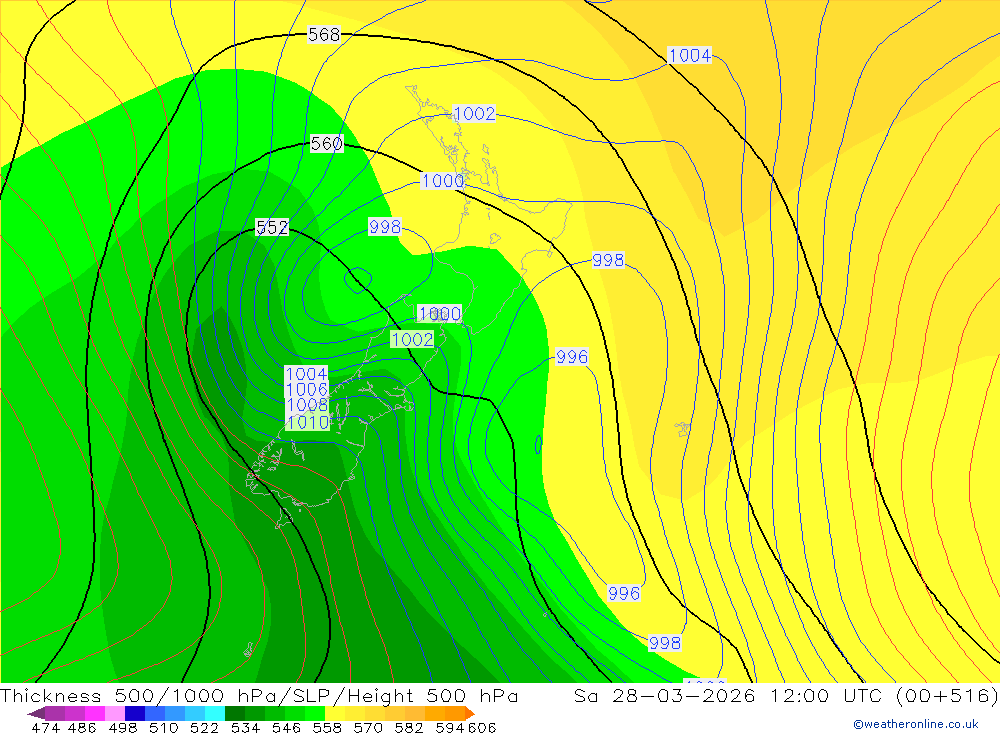1000x733 pixels.
Task: Click the 1002 label just below 1004 top right
Action: point(474,114)
